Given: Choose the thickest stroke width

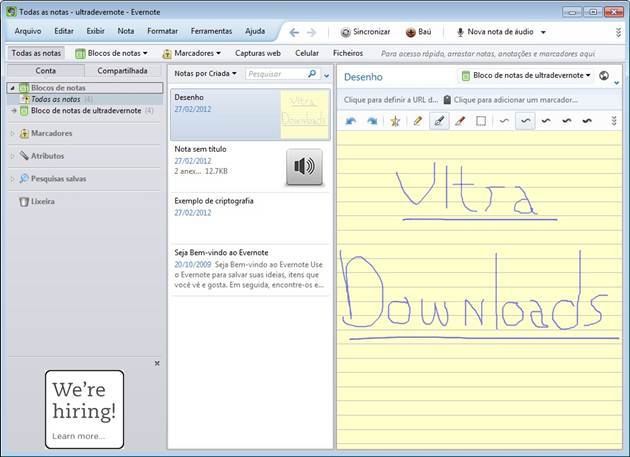Looking at the screenshot, I should tap(587, 121).
